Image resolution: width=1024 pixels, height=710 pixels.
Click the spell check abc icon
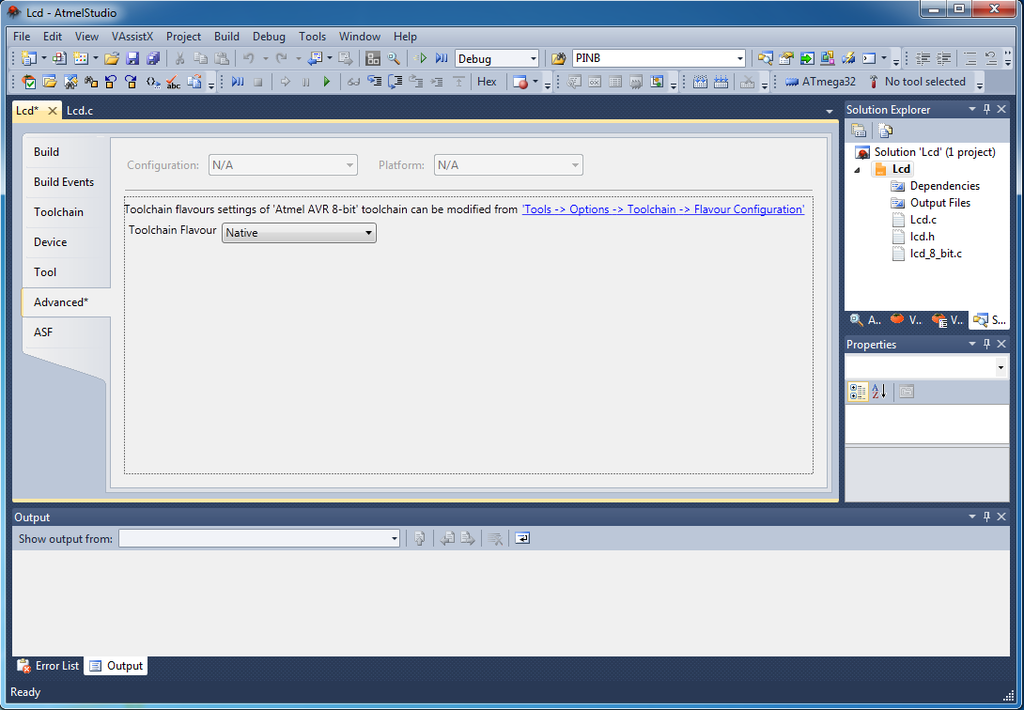(173, 82)
